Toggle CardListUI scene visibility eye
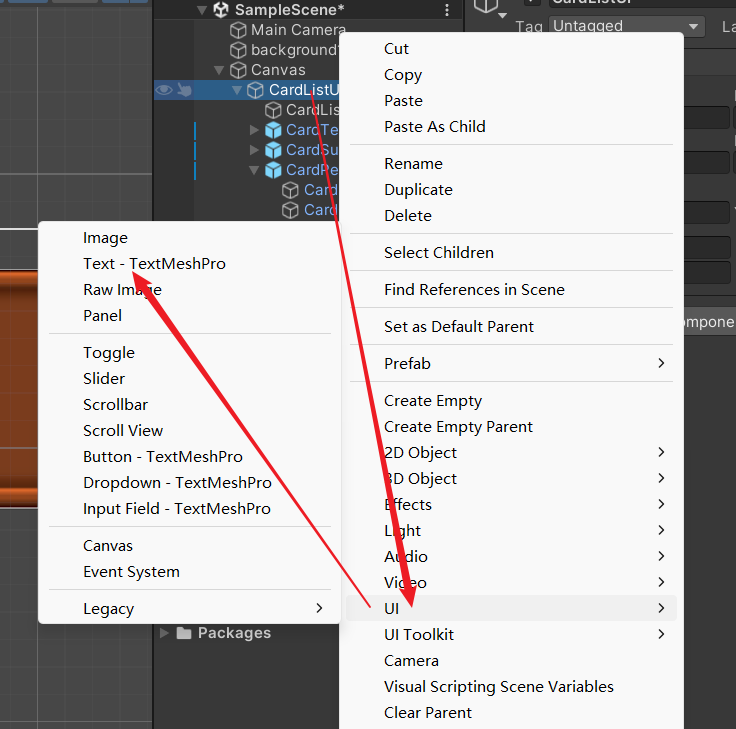This screenshot has width=736, height=729. tap(164, 90)
